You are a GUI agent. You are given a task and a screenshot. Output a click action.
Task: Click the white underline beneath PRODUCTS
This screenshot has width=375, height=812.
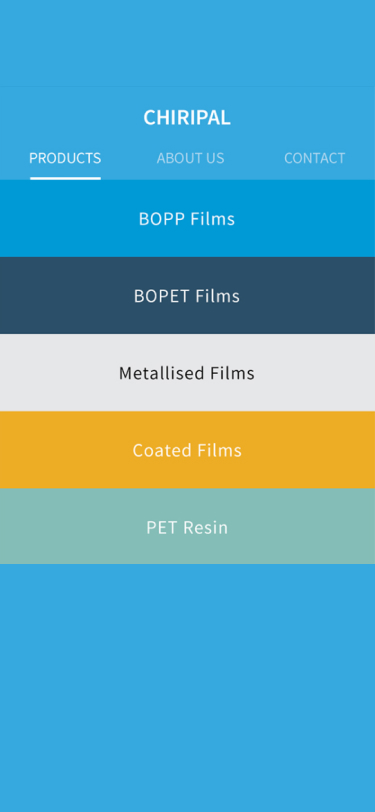tap(65, 178)
